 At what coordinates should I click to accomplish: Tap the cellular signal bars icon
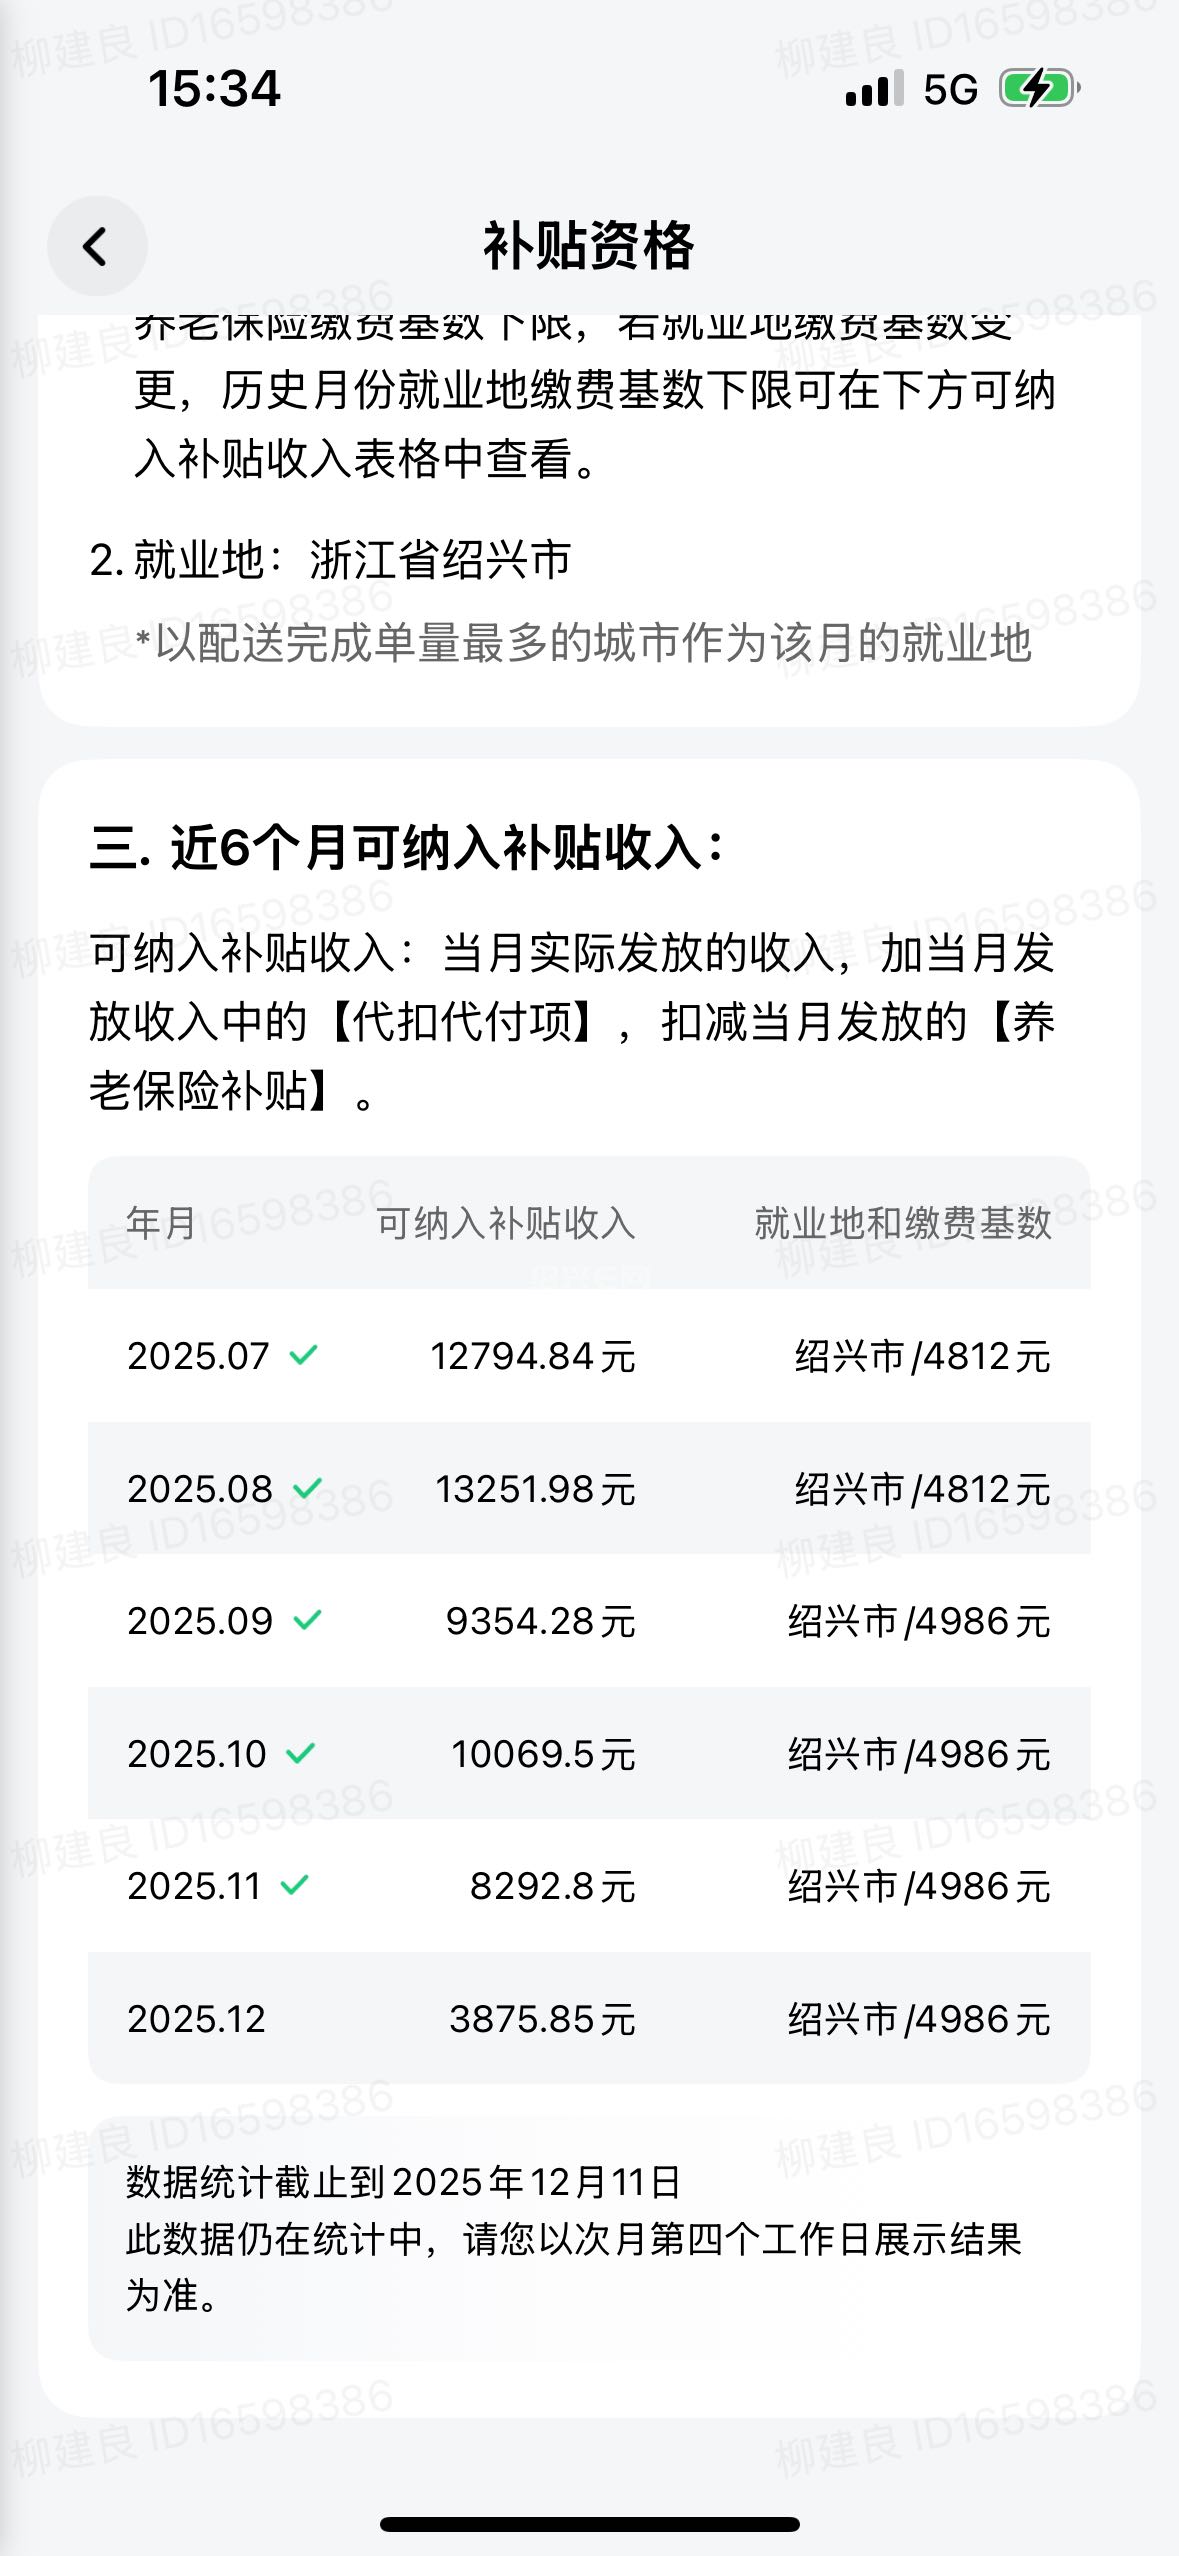click(873, 90)
